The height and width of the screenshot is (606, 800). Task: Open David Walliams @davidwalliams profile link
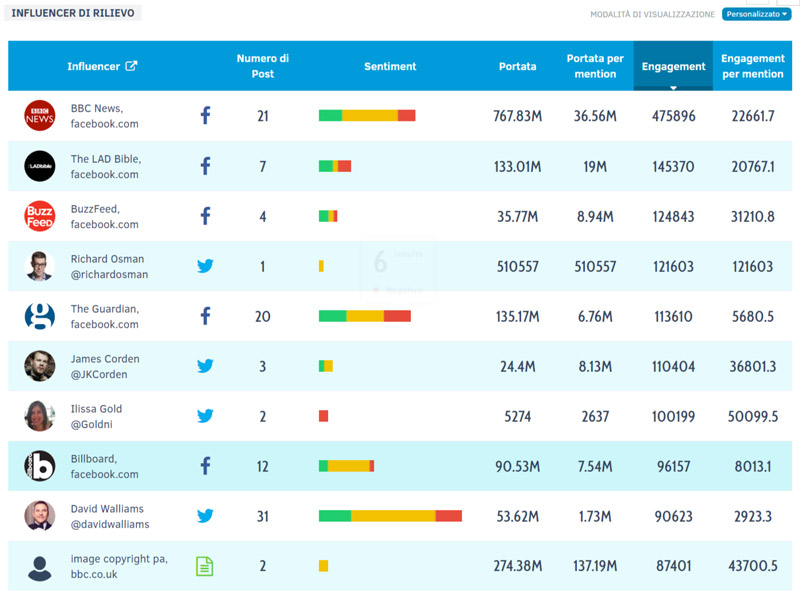pyautogui.click(x=110, y=516)
